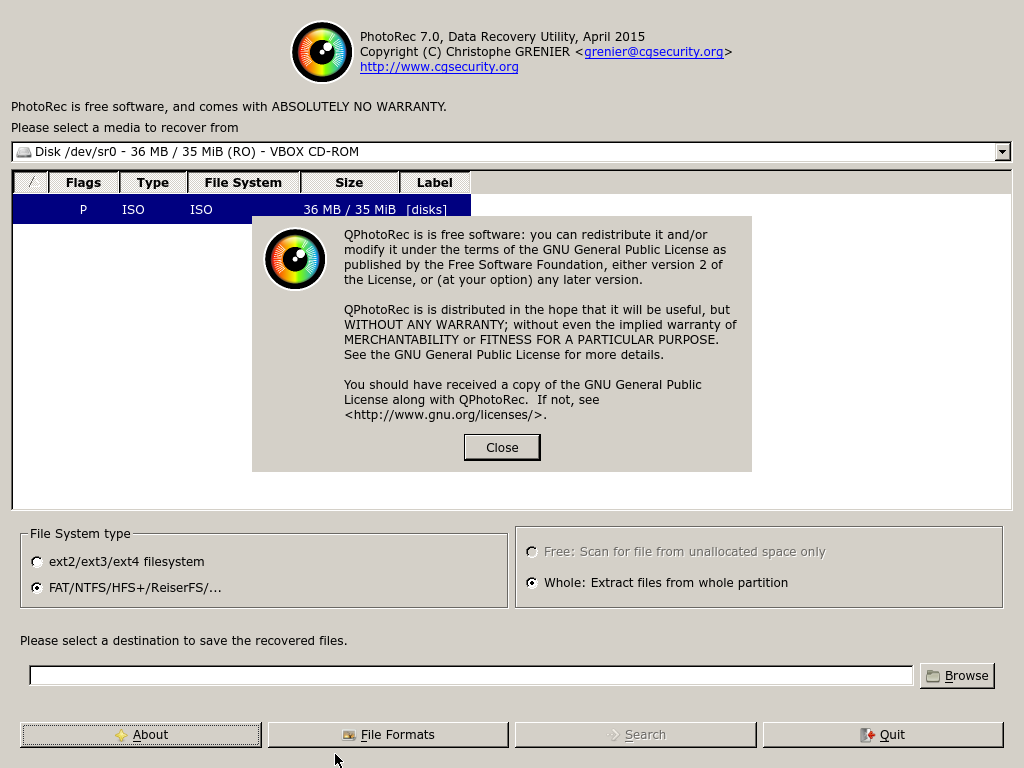This screenshot has width=1024, height=768.
Task: Click the PhotoRec eye logo in header
Action: click(321, 52)
